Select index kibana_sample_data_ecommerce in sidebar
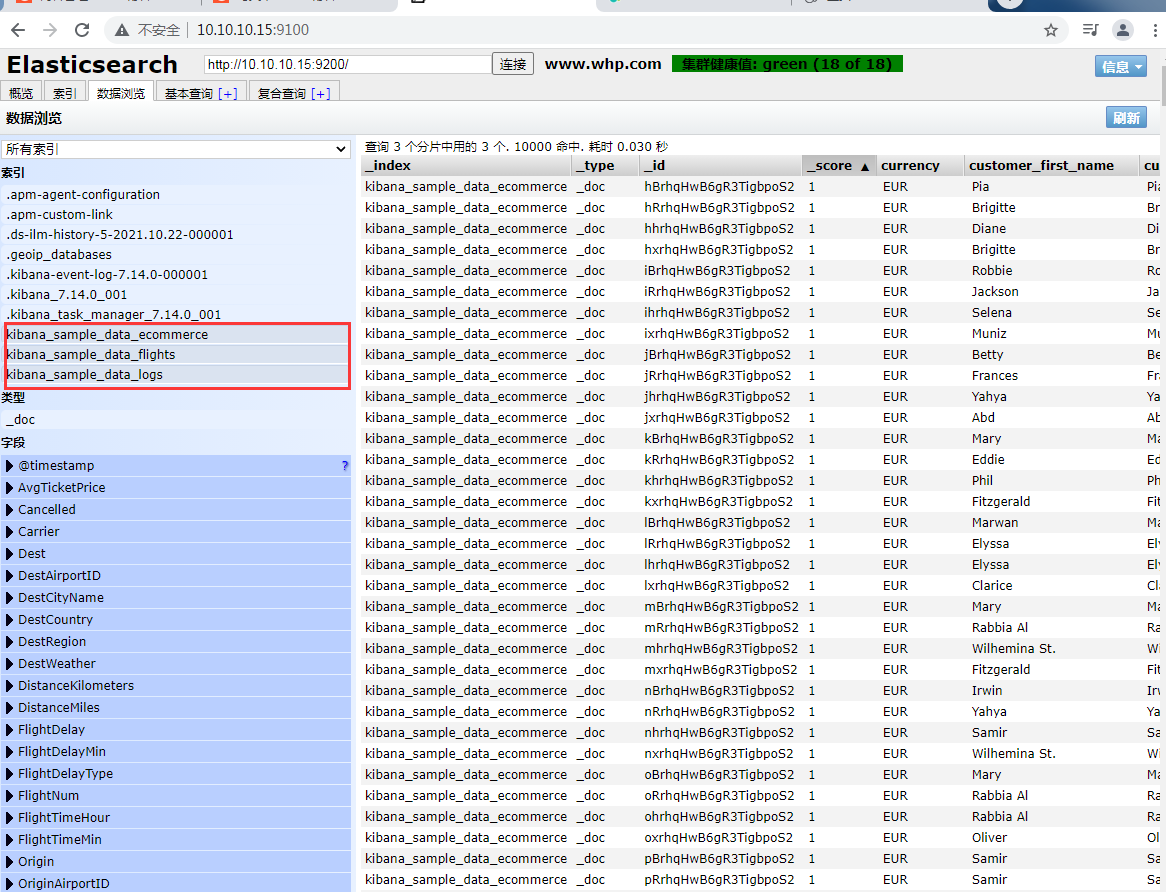Viewport: 1166px width, 892px height. click(x=176, y=334)
